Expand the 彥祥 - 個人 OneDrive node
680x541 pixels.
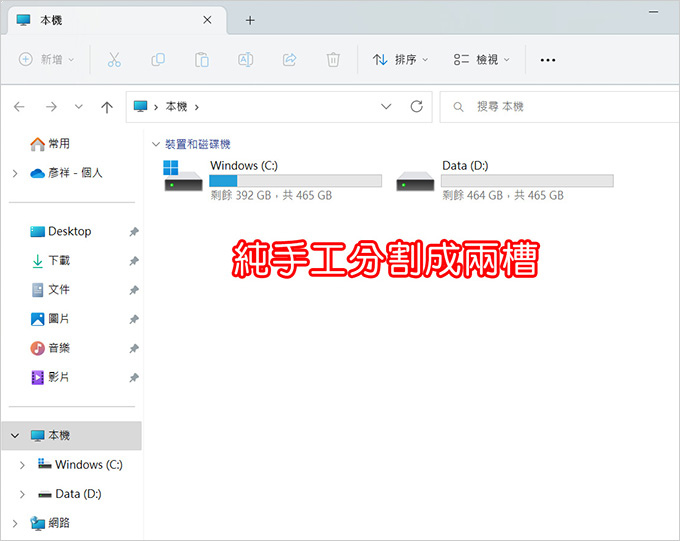15,174
